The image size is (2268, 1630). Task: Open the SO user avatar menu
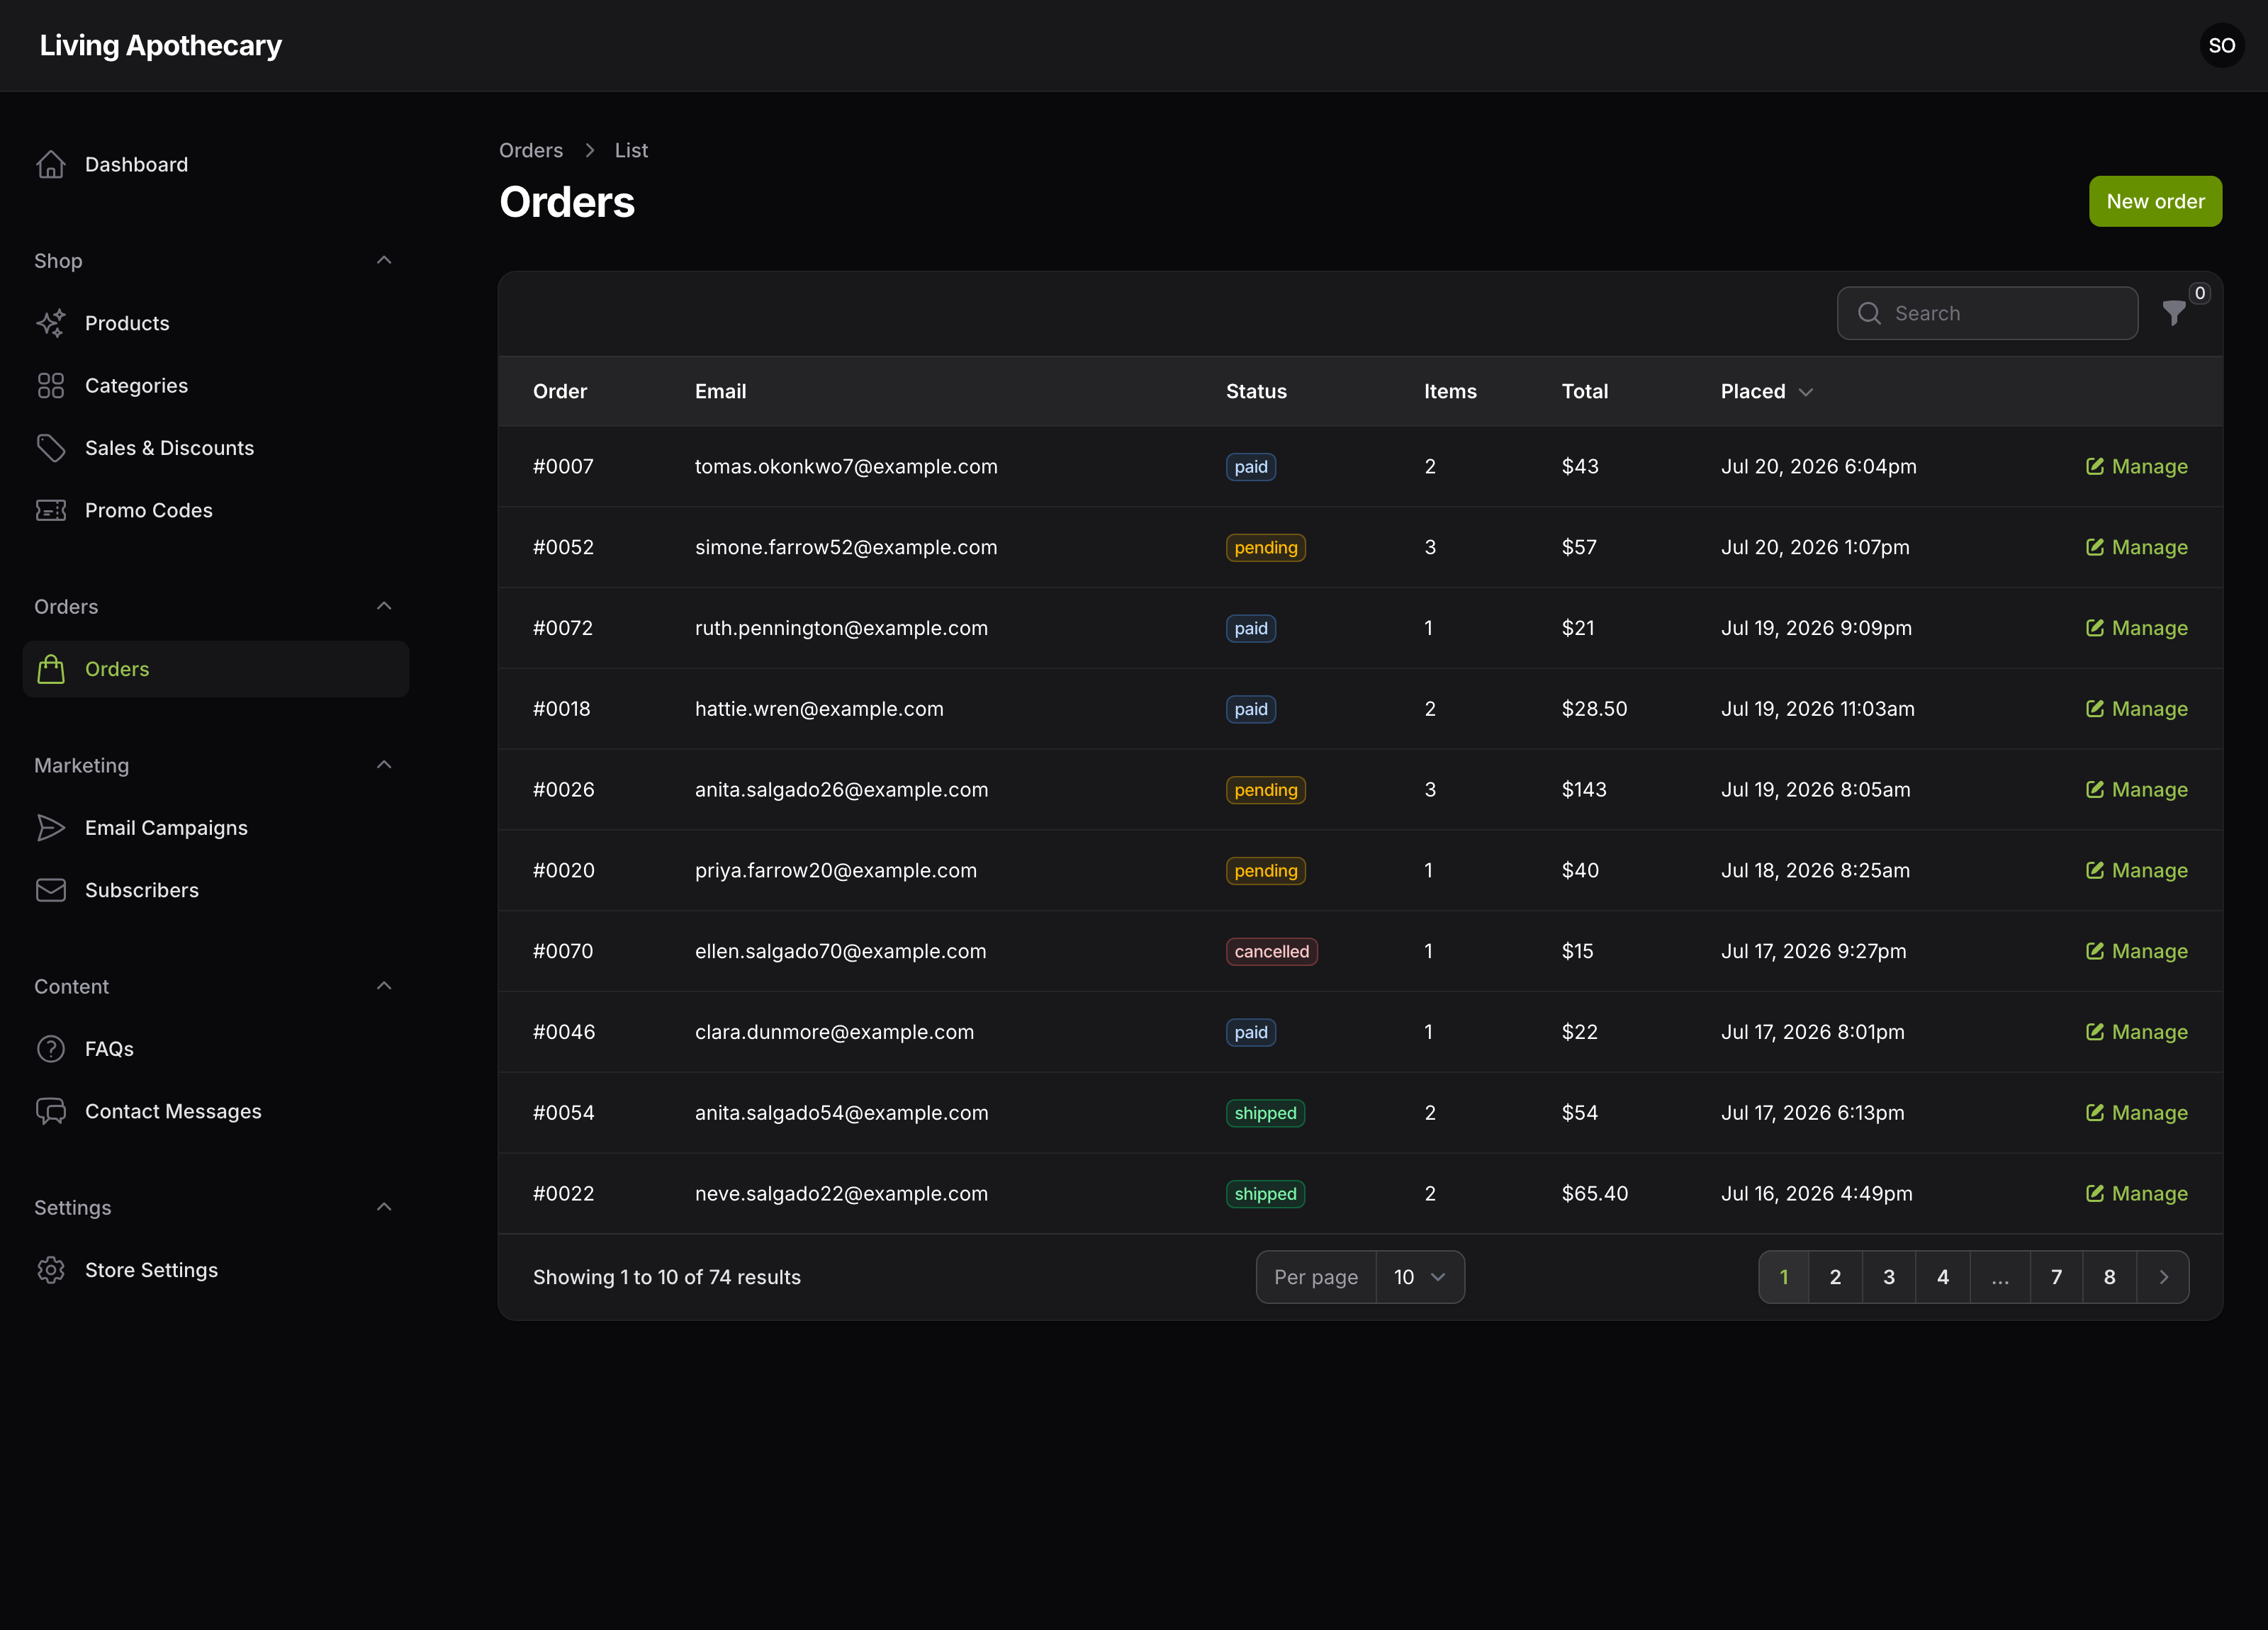click(2221, 45)
